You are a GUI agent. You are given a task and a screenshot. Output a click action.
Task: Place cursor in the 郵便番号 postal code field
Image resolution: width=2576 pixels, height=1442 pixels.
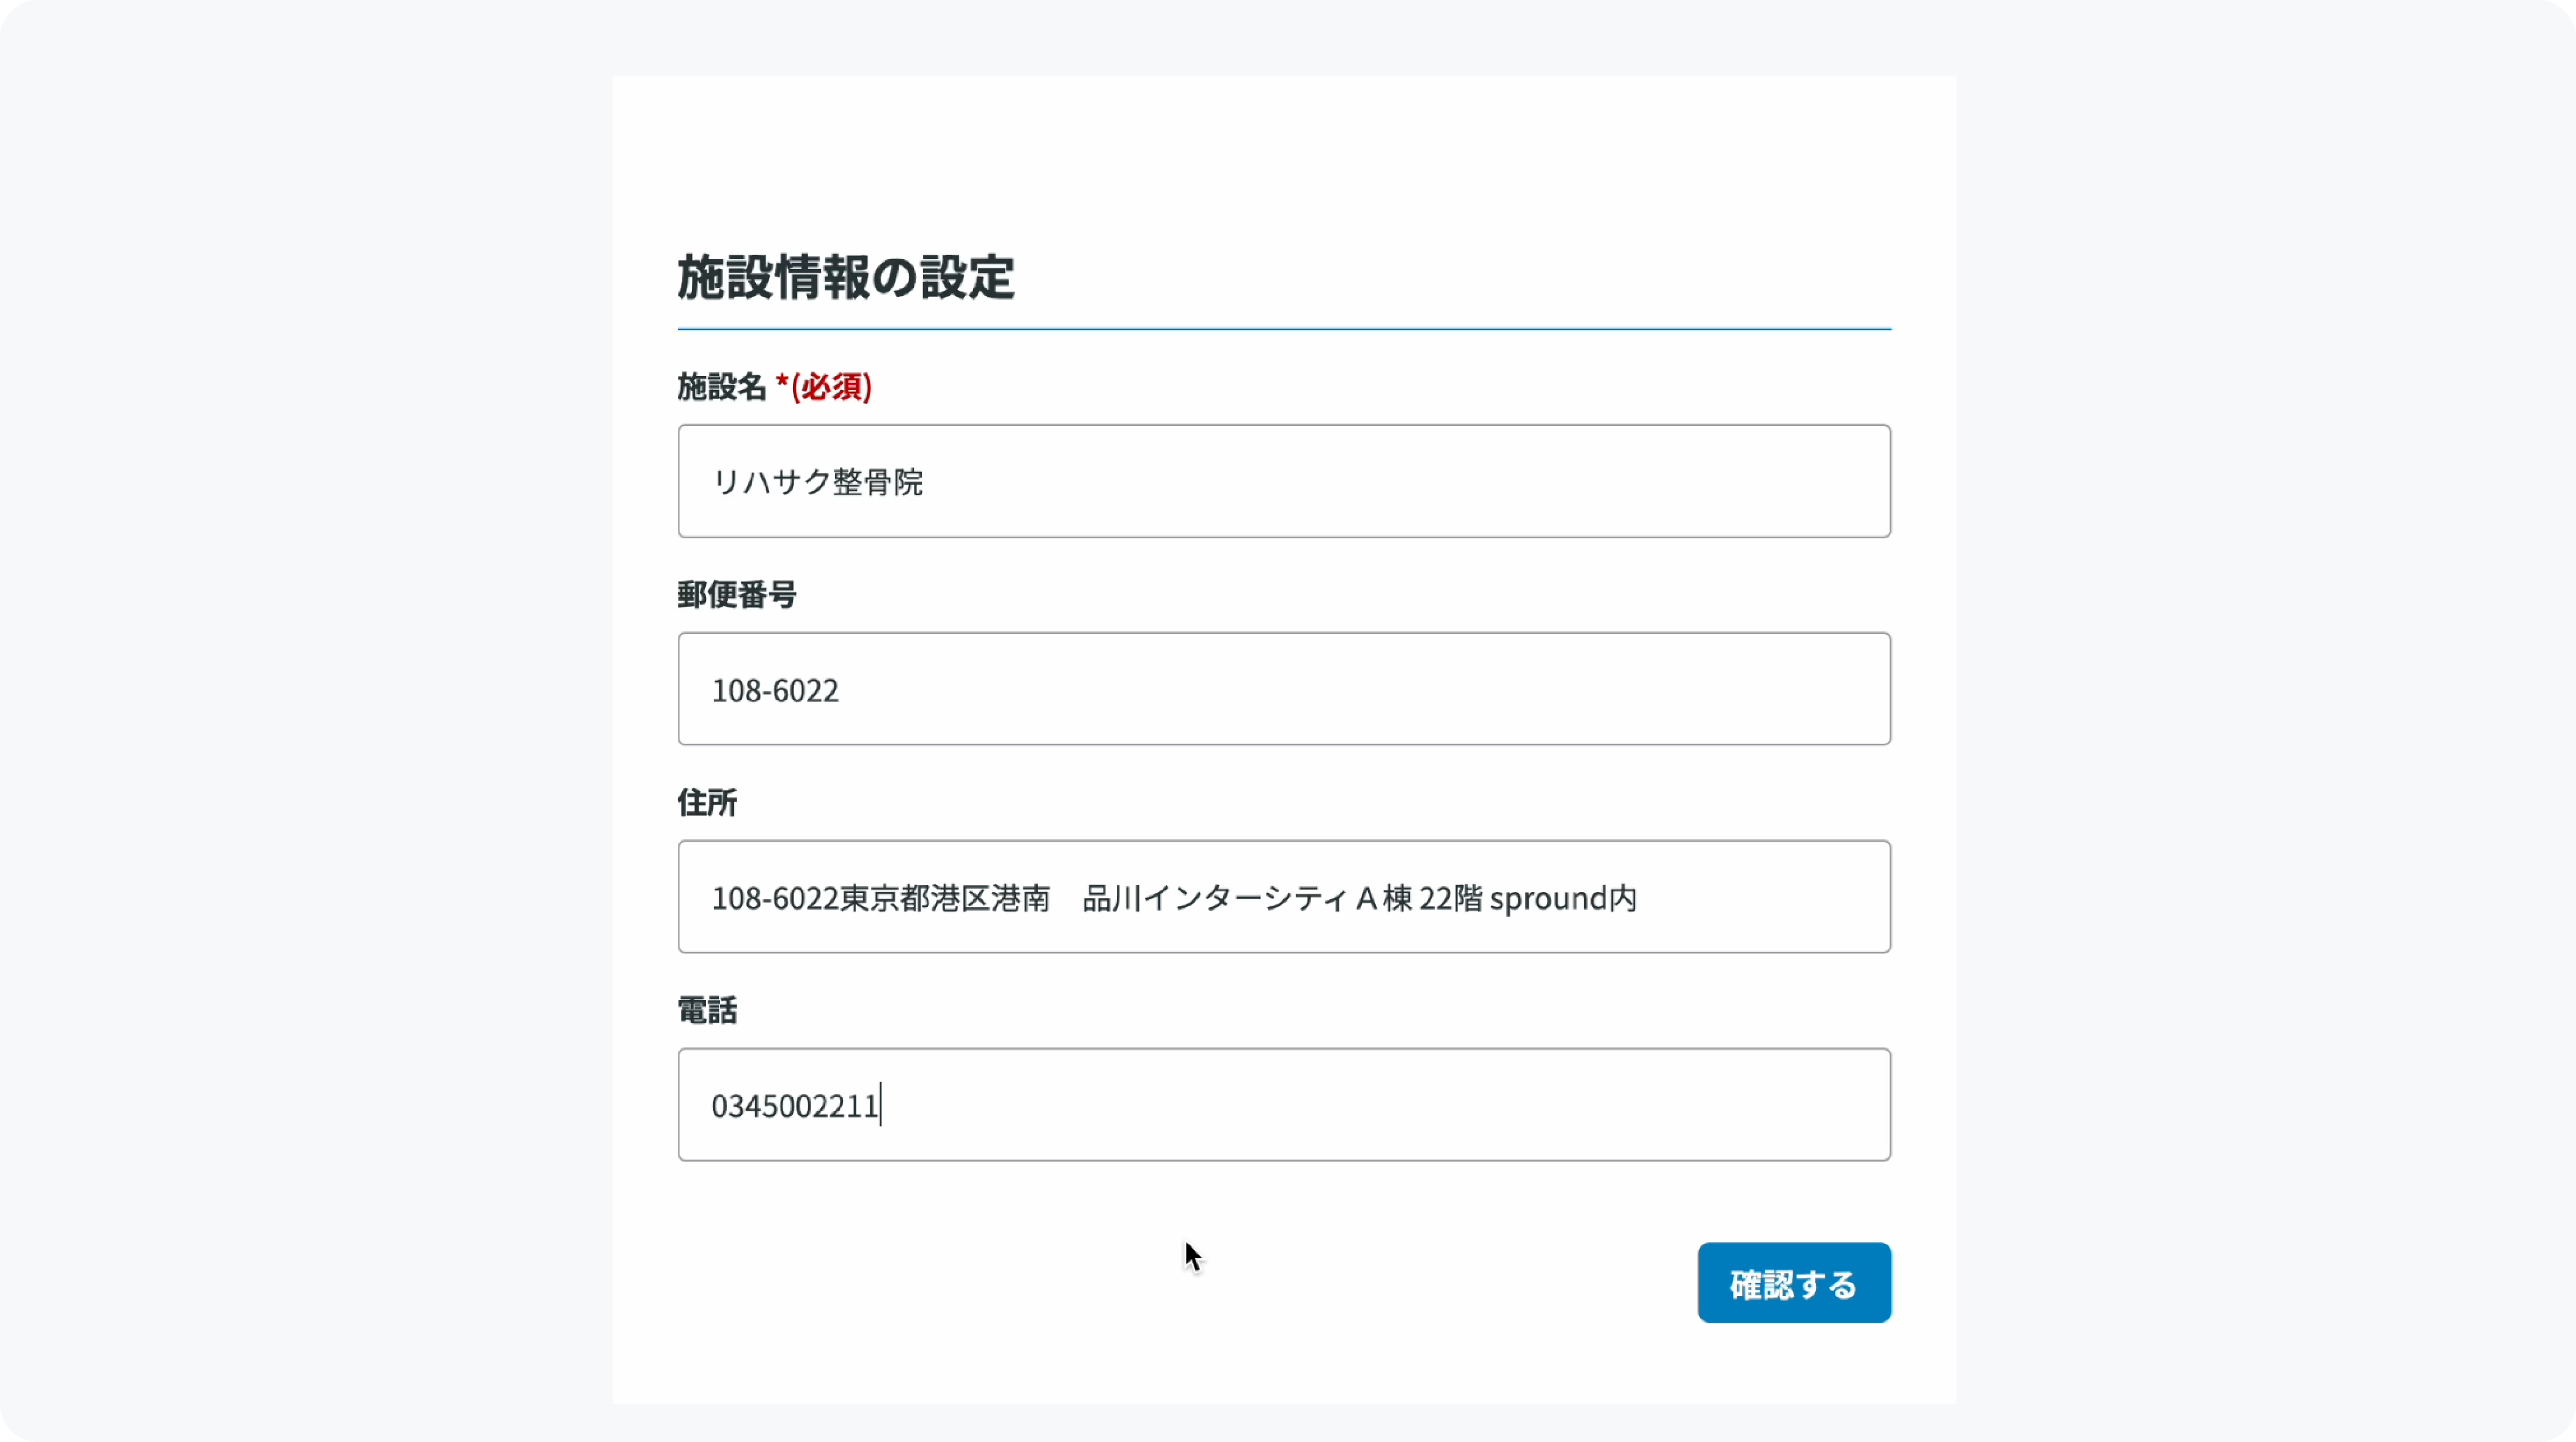point(1283,689)
